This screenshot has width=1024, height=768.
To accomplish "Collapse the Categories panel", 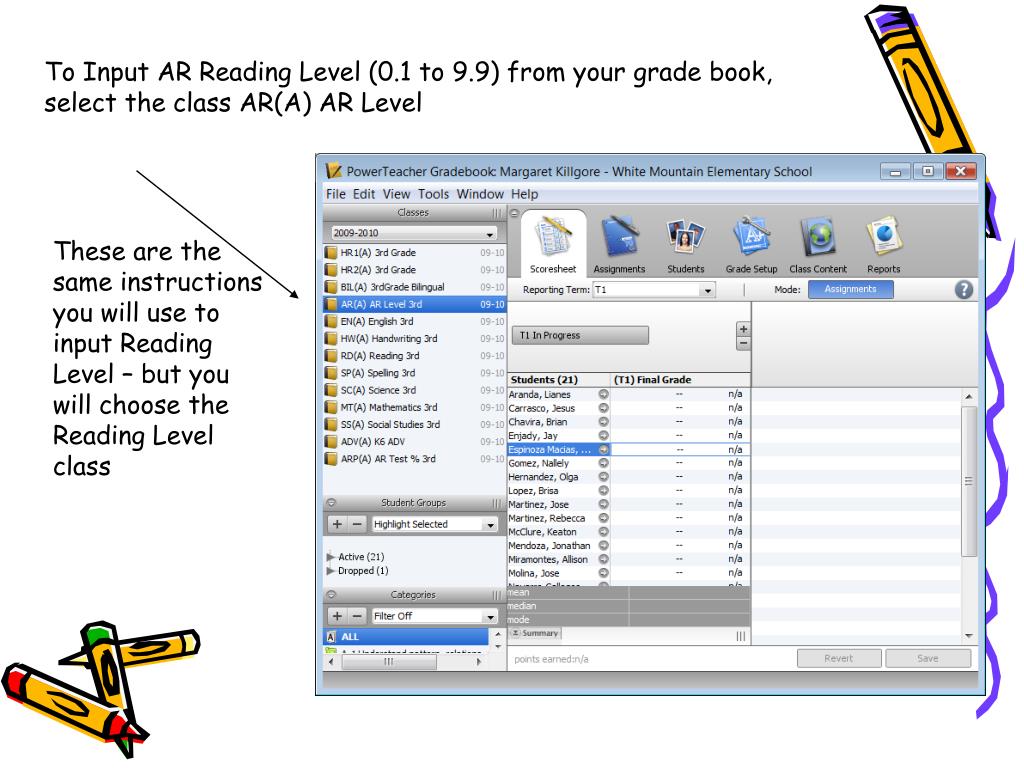I will point(331,595).
